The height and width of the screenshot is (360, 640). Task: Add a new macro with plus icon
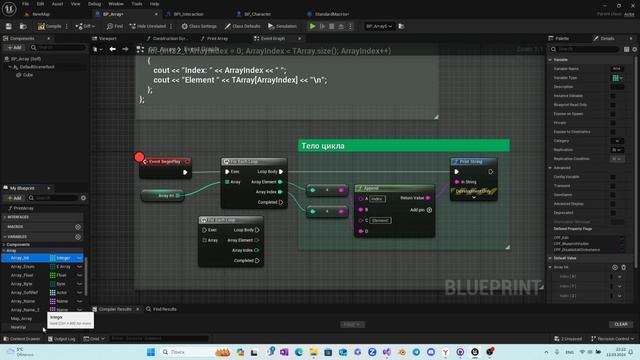tap(78, 227)
